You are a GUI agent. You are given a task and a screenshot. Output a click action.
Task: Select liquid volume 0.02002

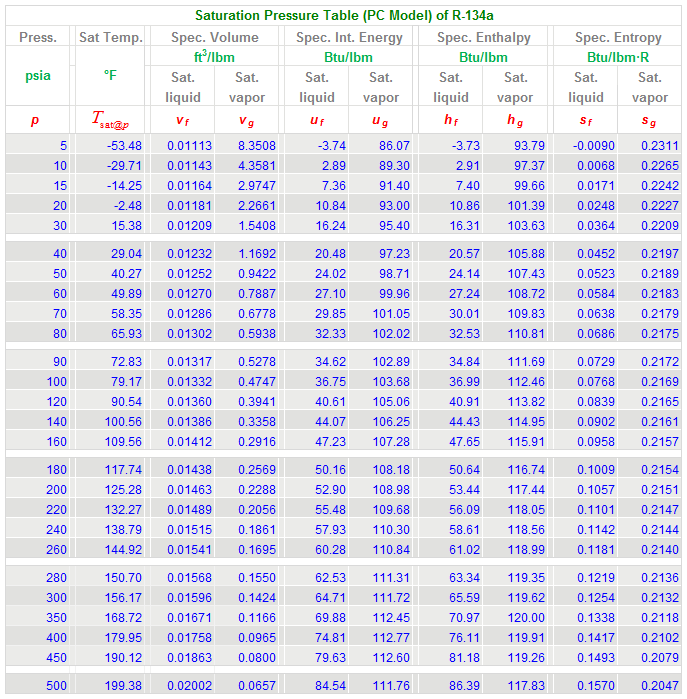click(189, 686)
